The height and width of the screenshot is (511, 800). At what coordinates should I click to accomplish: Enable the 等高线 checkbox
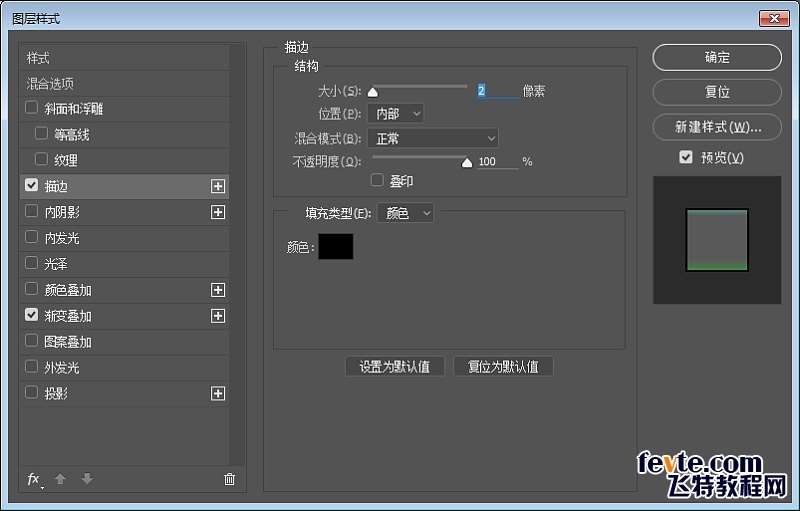tap(41, 134)
